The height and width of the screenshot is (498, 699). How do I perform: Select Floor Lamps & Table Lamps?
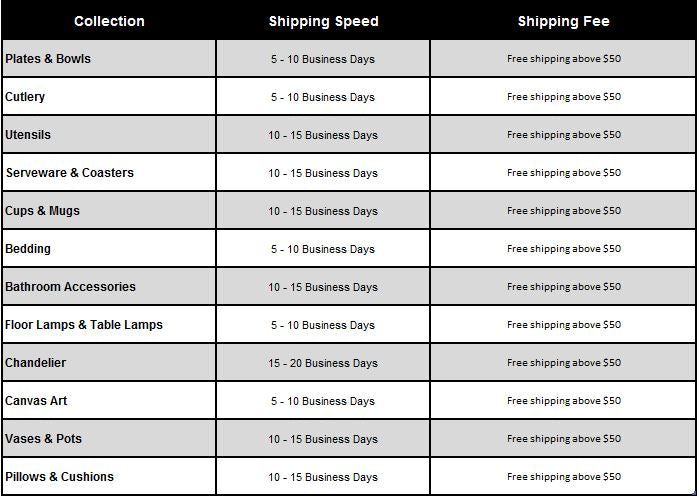click(84, 325)
